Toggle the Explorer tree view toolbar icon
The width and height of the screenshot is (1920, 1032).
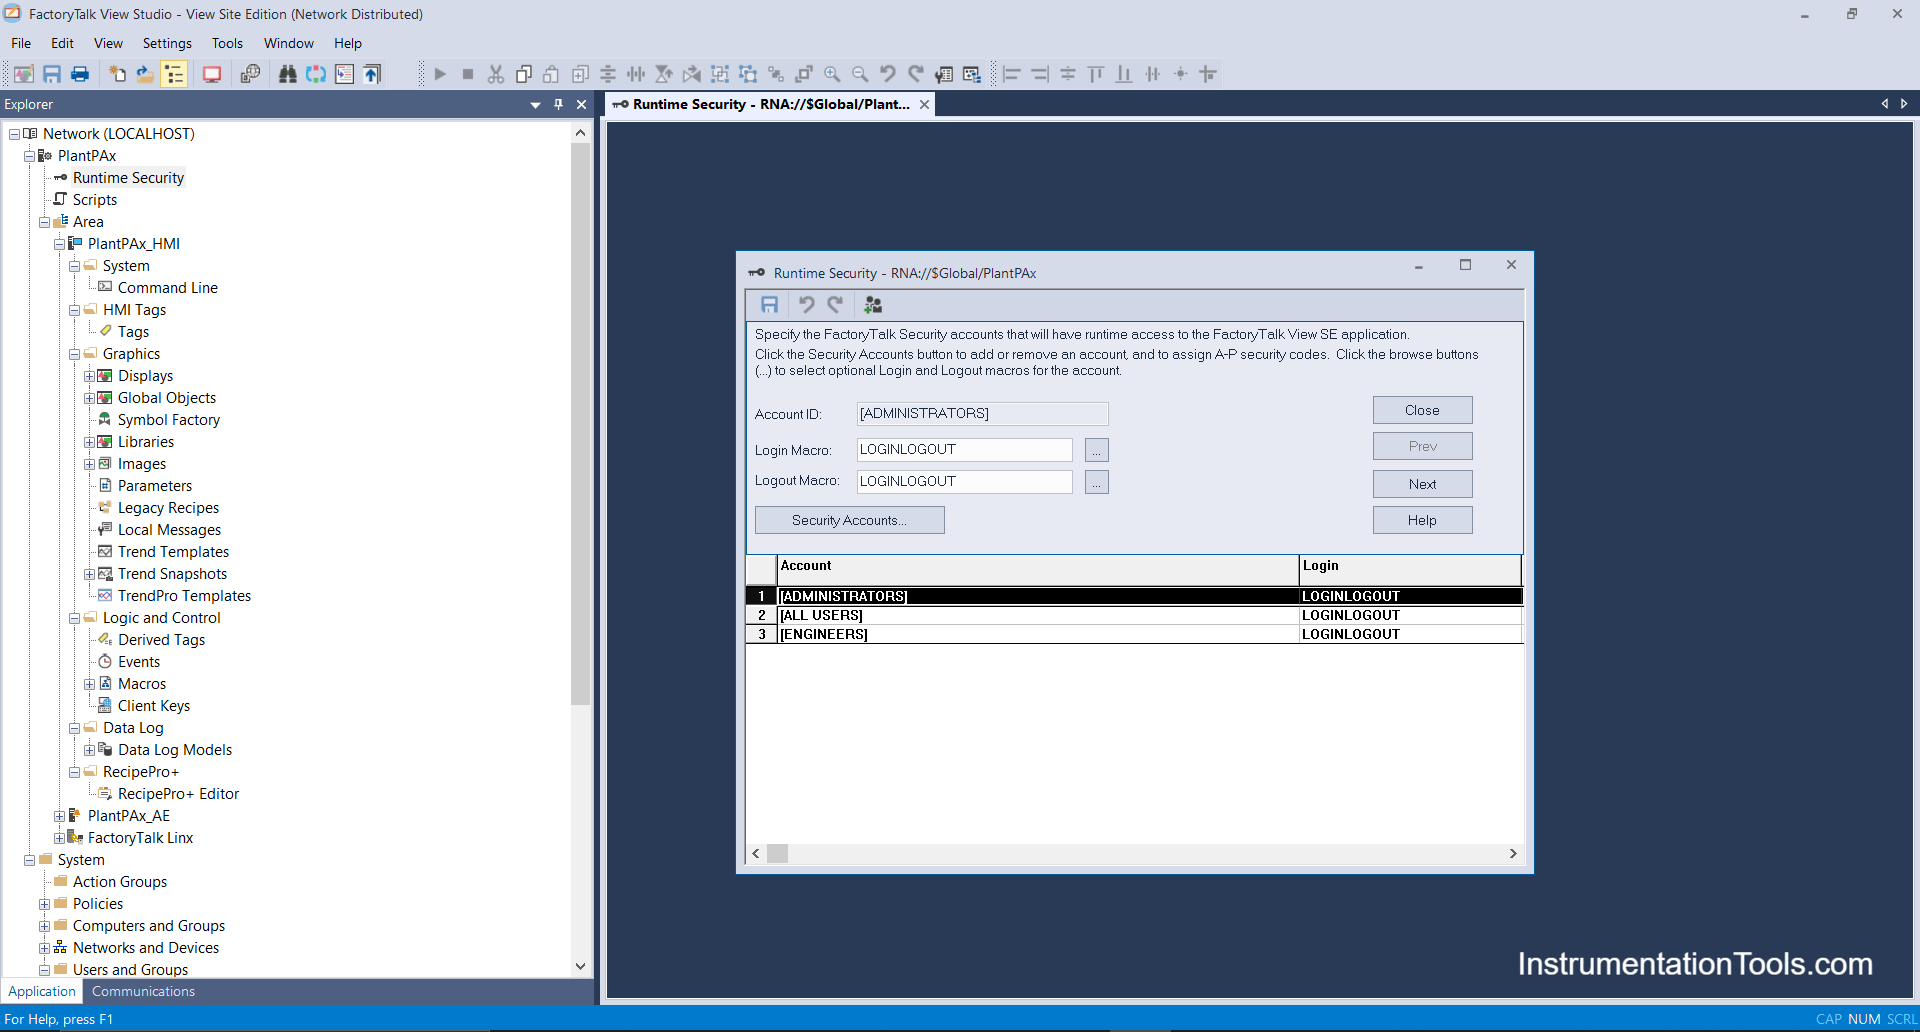tap(174, 74)
